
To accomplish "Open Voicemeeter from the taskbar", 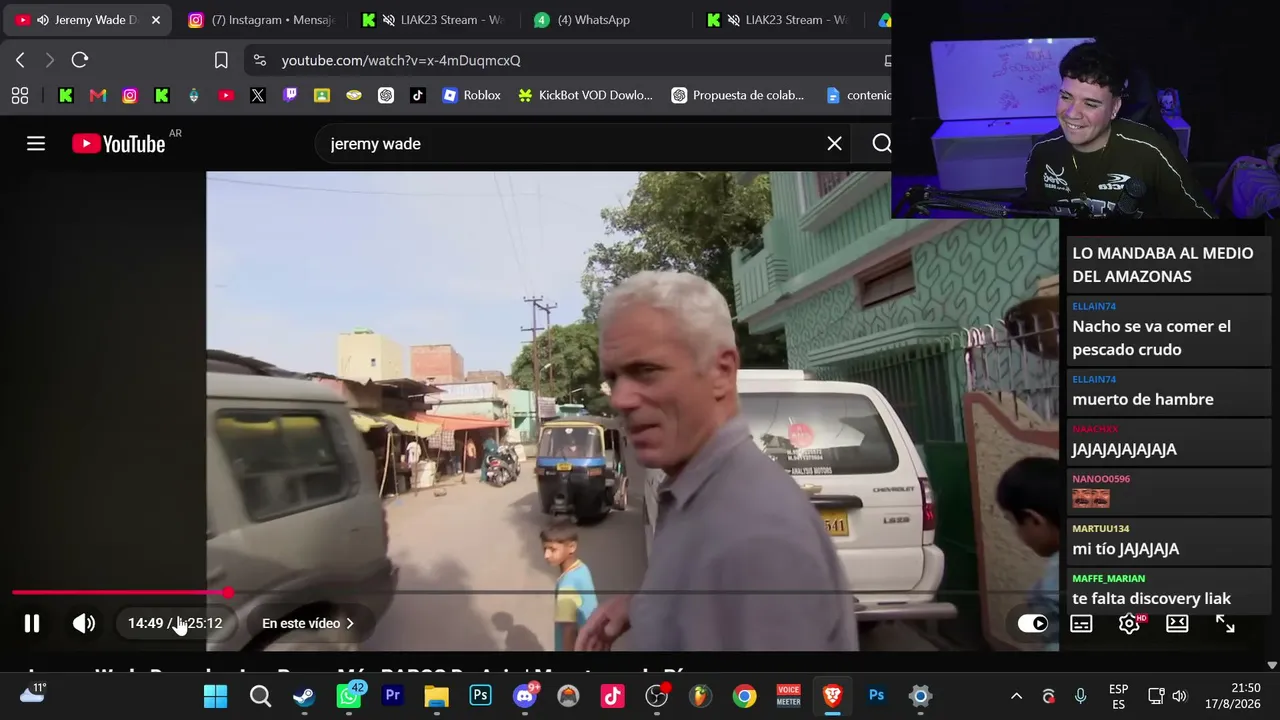I will pyautogui.click(x=788, y=695).
